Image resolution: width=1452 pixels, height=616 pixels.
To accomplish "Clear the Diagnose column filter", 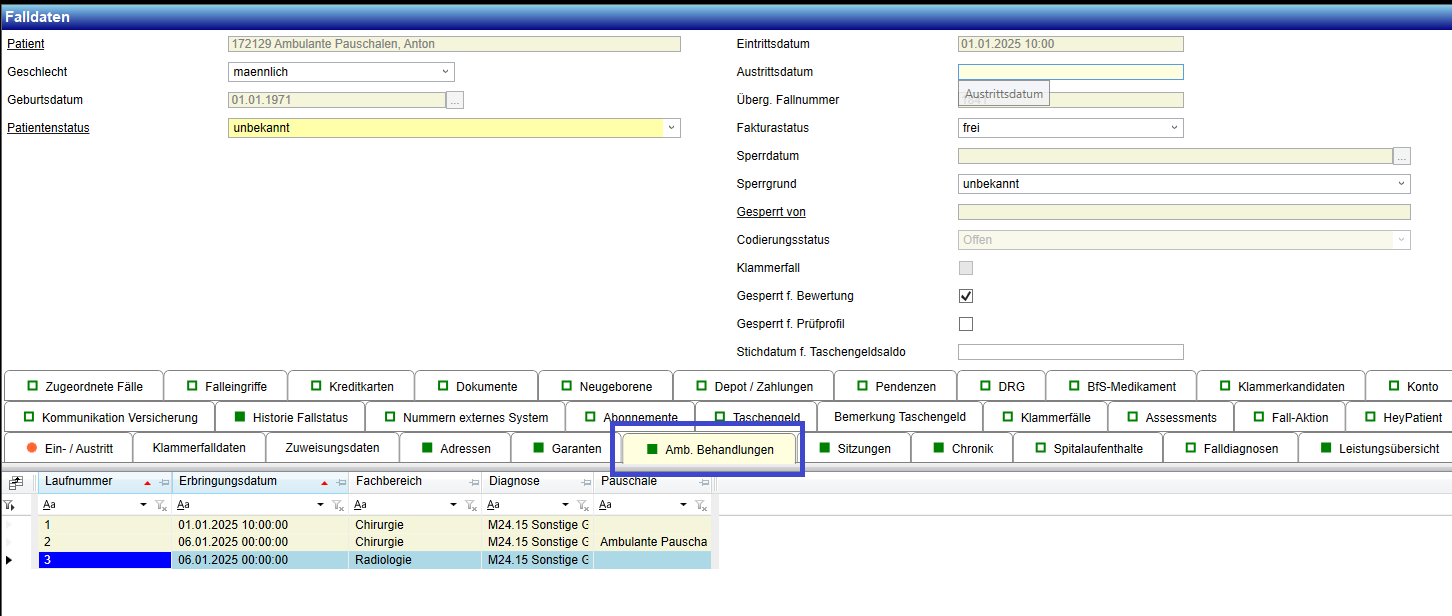I will [x=583, y=506].
